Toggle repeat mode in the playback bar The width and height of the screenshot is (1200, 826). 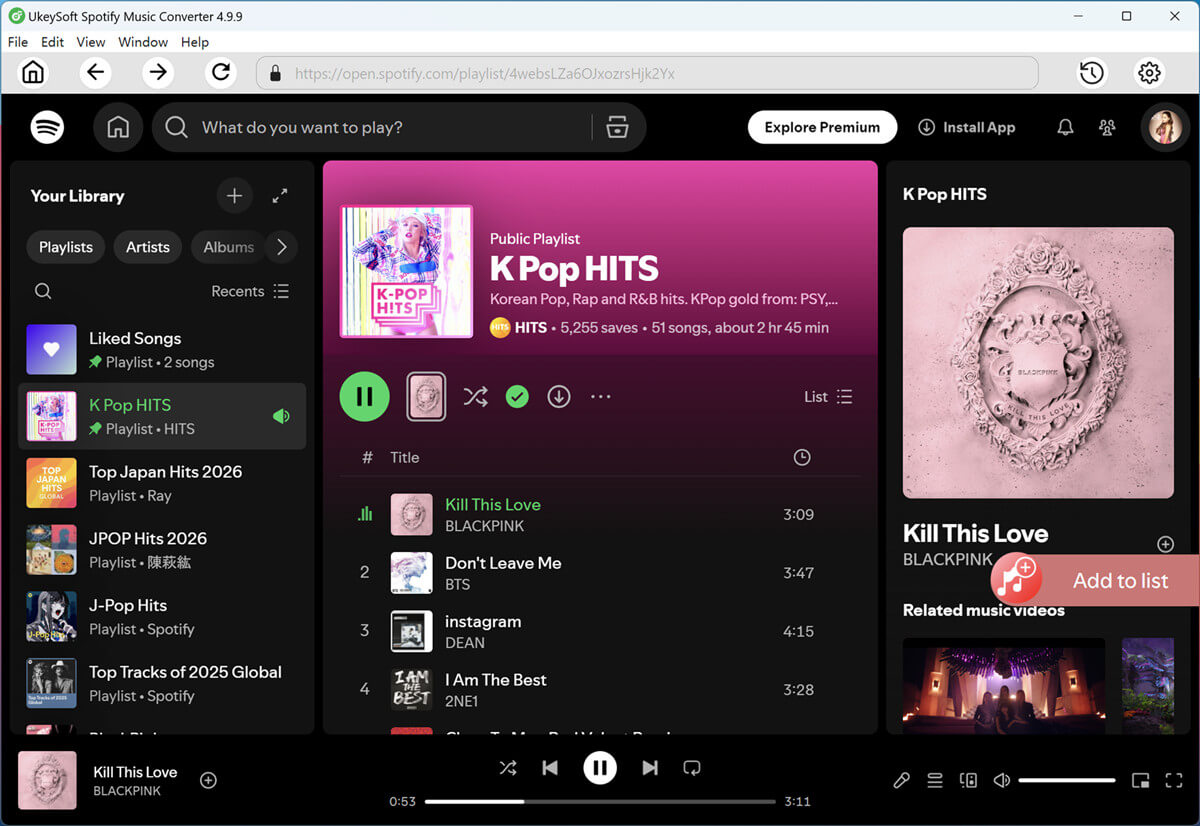tap(693, 767)
